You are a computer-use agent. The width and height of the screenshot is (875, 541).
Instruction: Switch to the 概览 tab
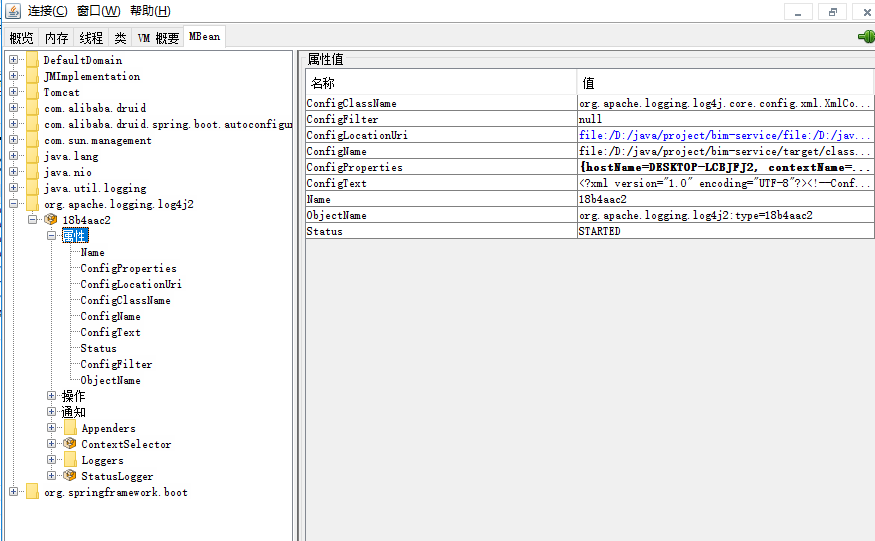click(22, 37)
